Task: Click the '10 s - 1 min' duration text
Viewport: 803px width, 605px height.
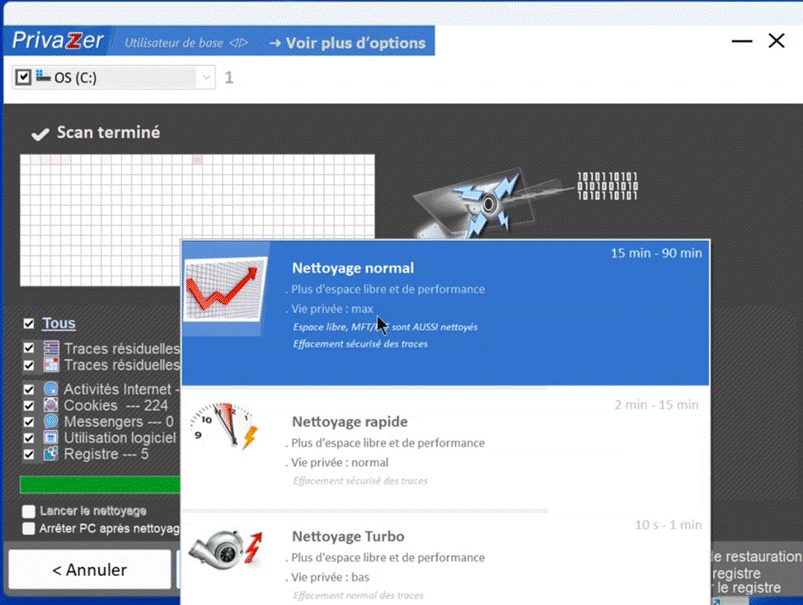Action: tap(668, 525)
